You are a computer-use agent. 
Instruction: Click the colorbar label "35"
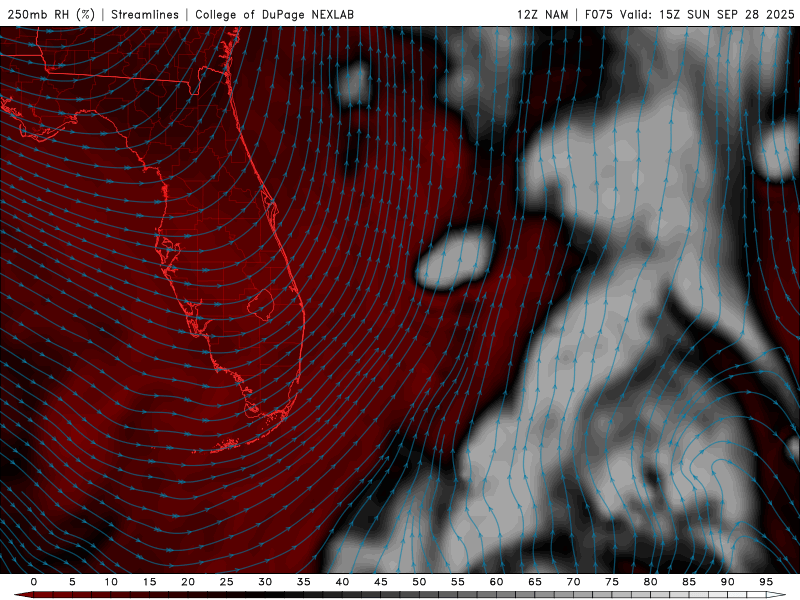click(304, 582)
